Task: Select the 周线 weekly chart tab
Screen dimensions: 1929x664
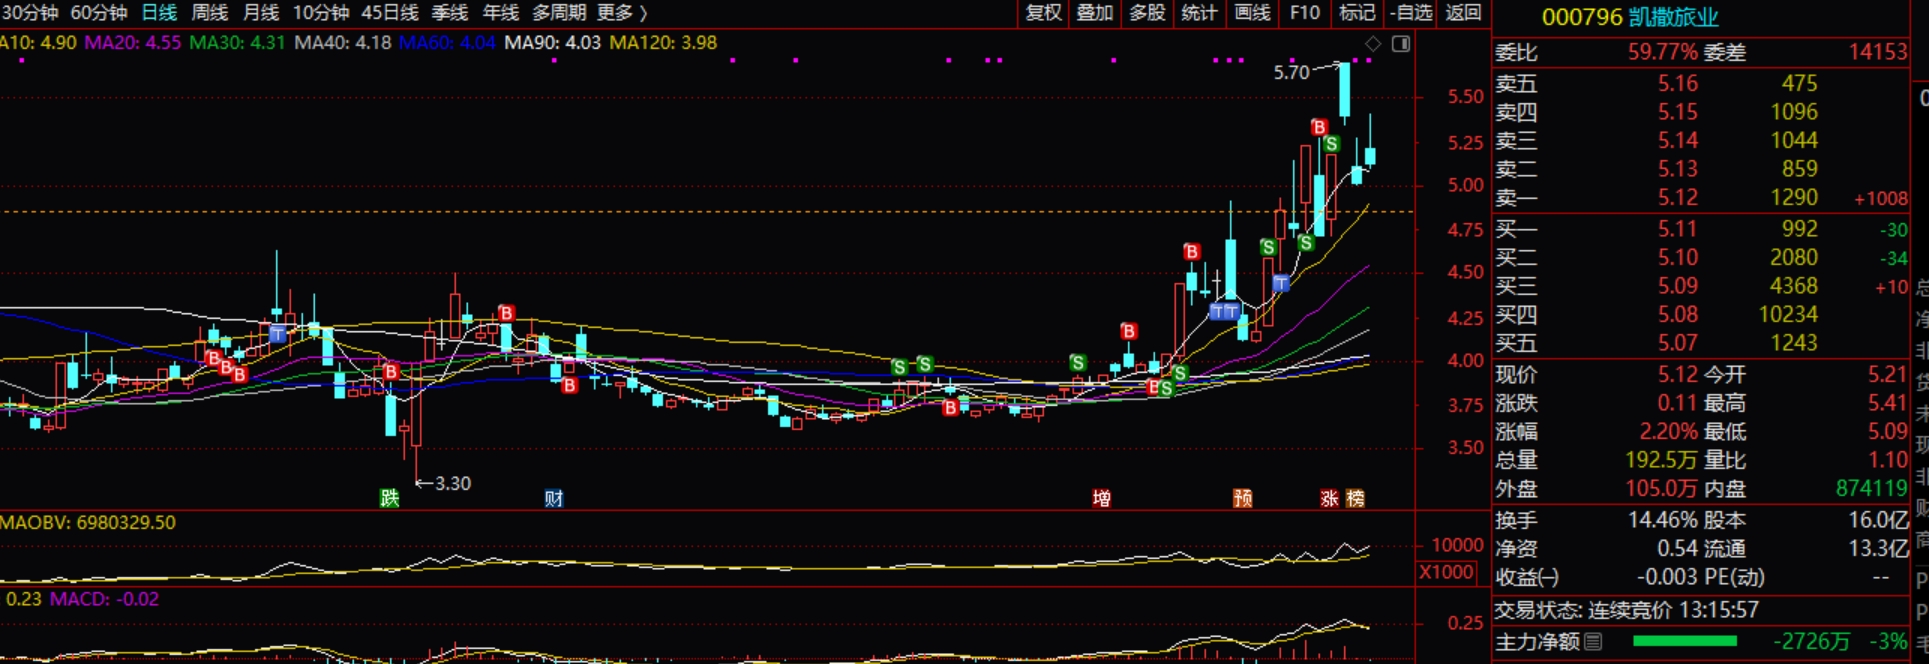Action: coord(210,13)
